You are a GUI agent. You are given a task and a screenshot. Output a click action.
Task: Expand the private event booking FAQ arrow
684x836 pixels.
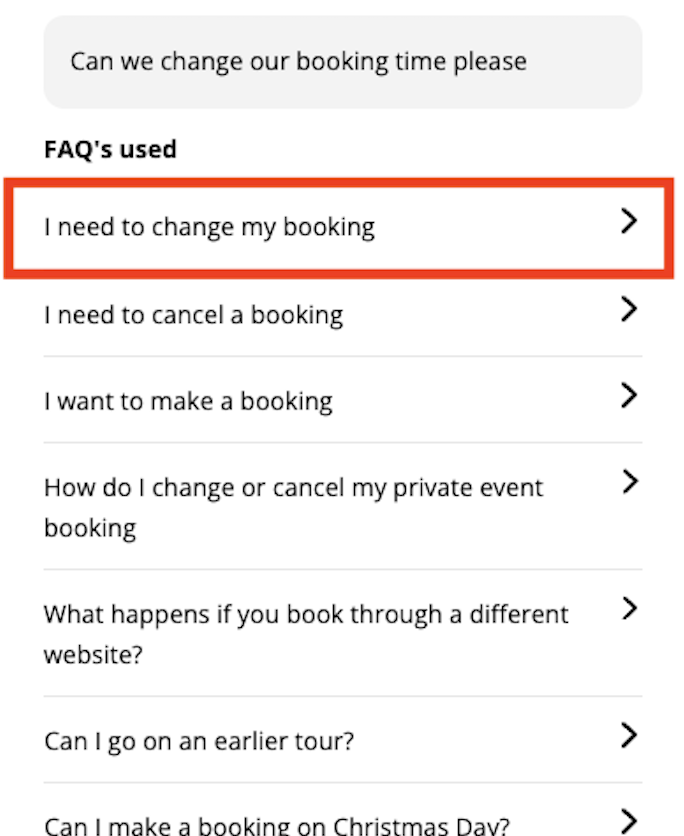(x=629, y=482)
